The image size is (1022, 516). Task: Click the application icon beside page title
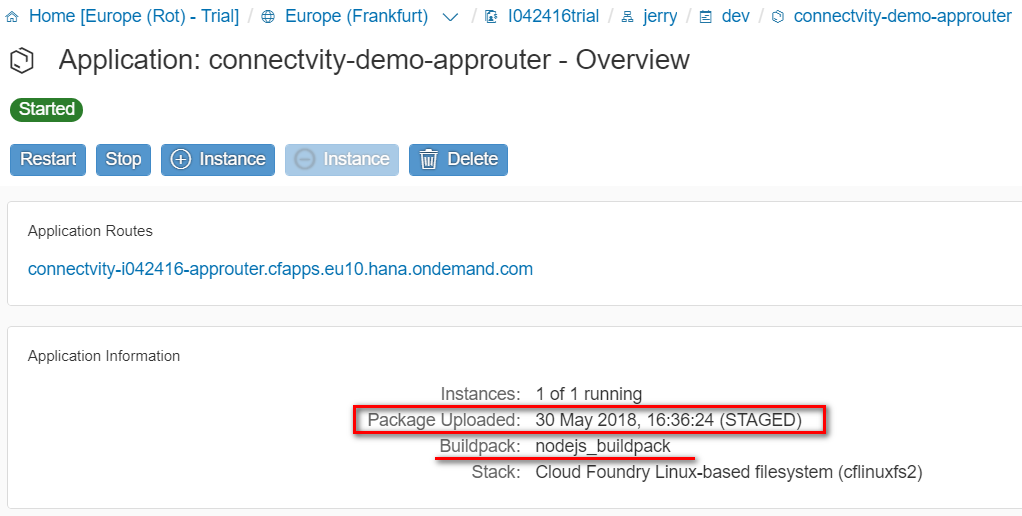click(x=22, y=61)
